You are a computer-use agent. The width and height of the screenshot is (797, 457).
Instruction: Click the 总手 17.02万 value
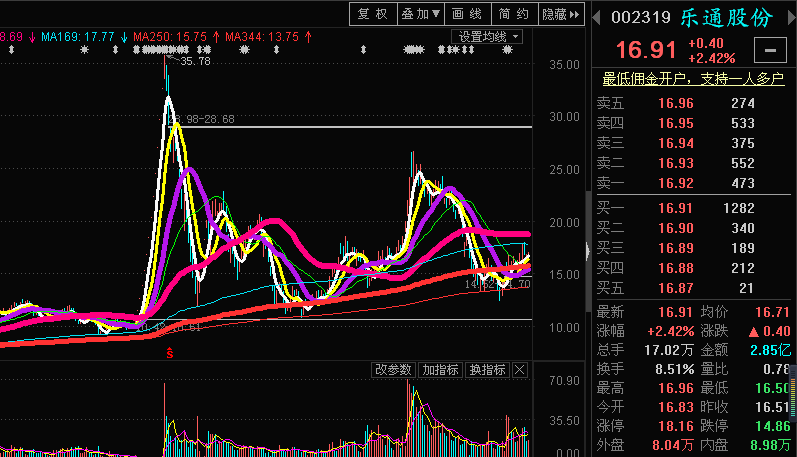point(669,350)
